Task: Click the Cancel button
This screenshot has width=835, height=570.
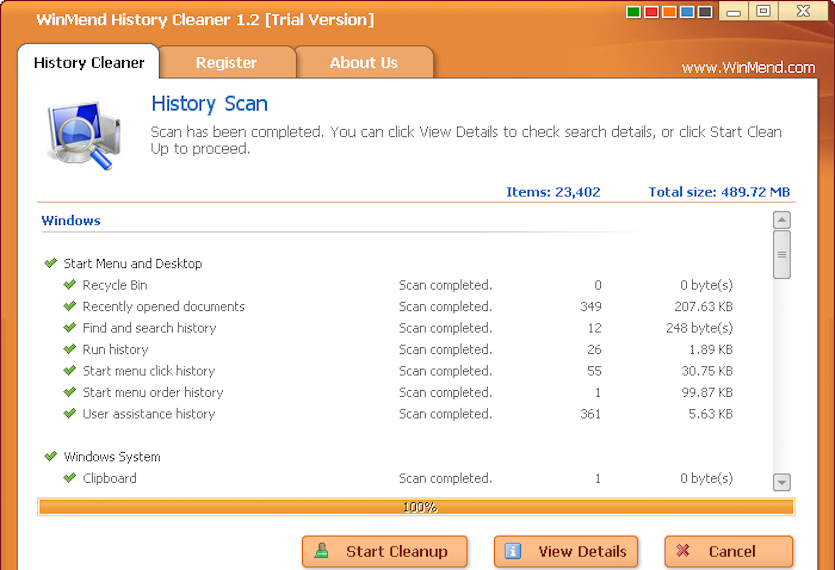Action: [728, 551]
